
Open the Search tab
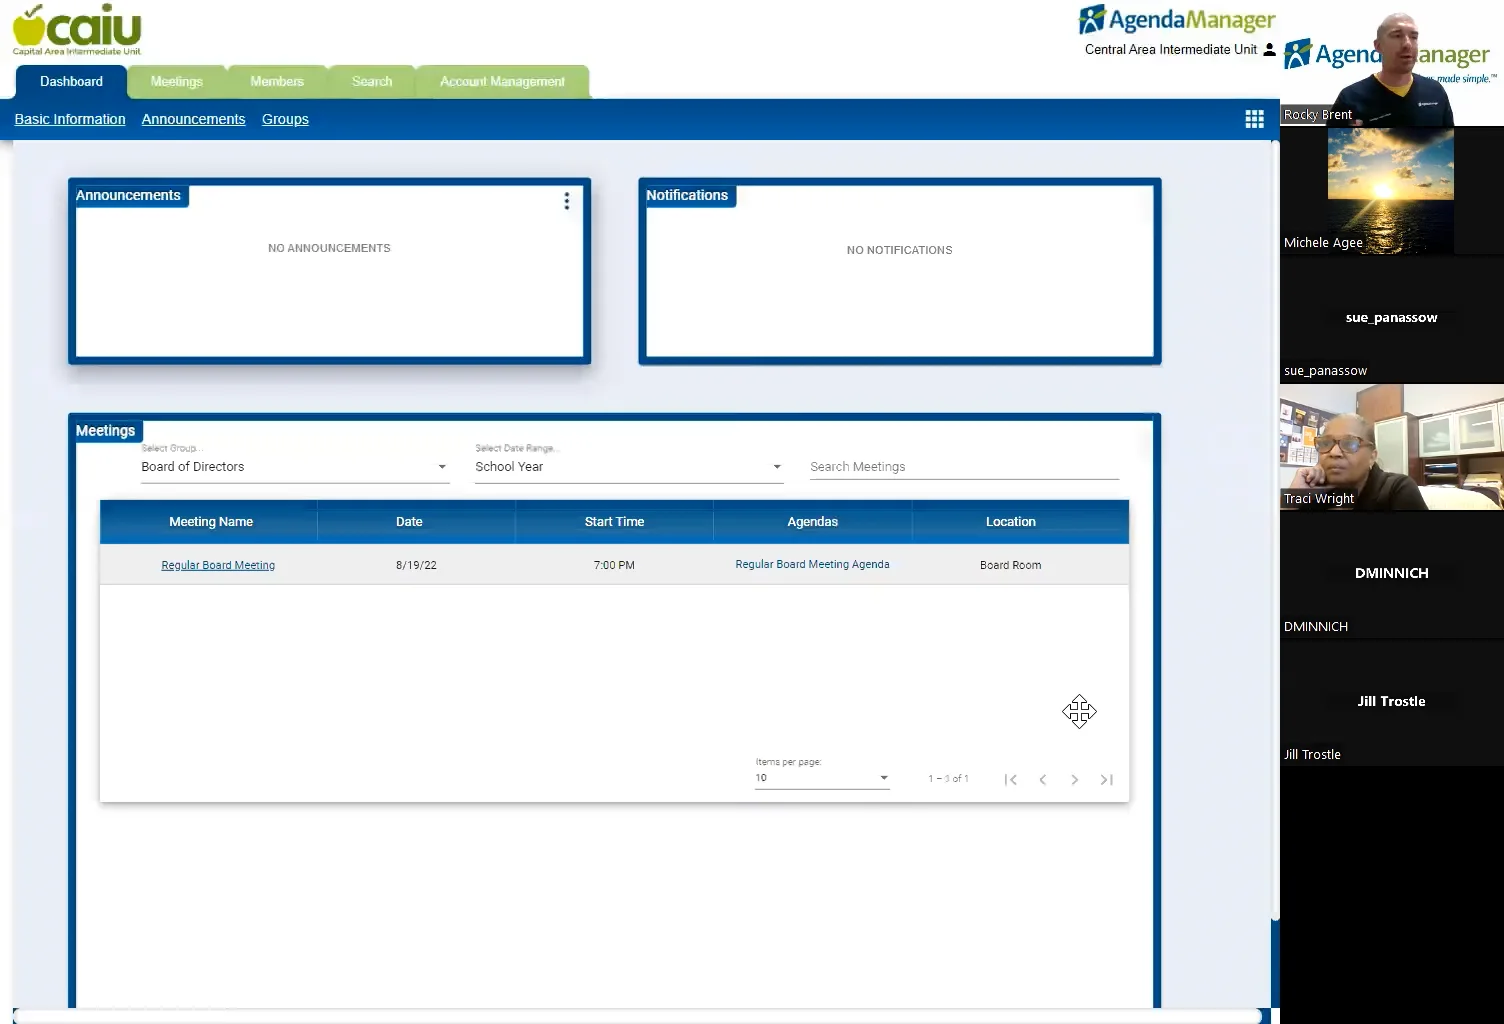pos(372,82)
